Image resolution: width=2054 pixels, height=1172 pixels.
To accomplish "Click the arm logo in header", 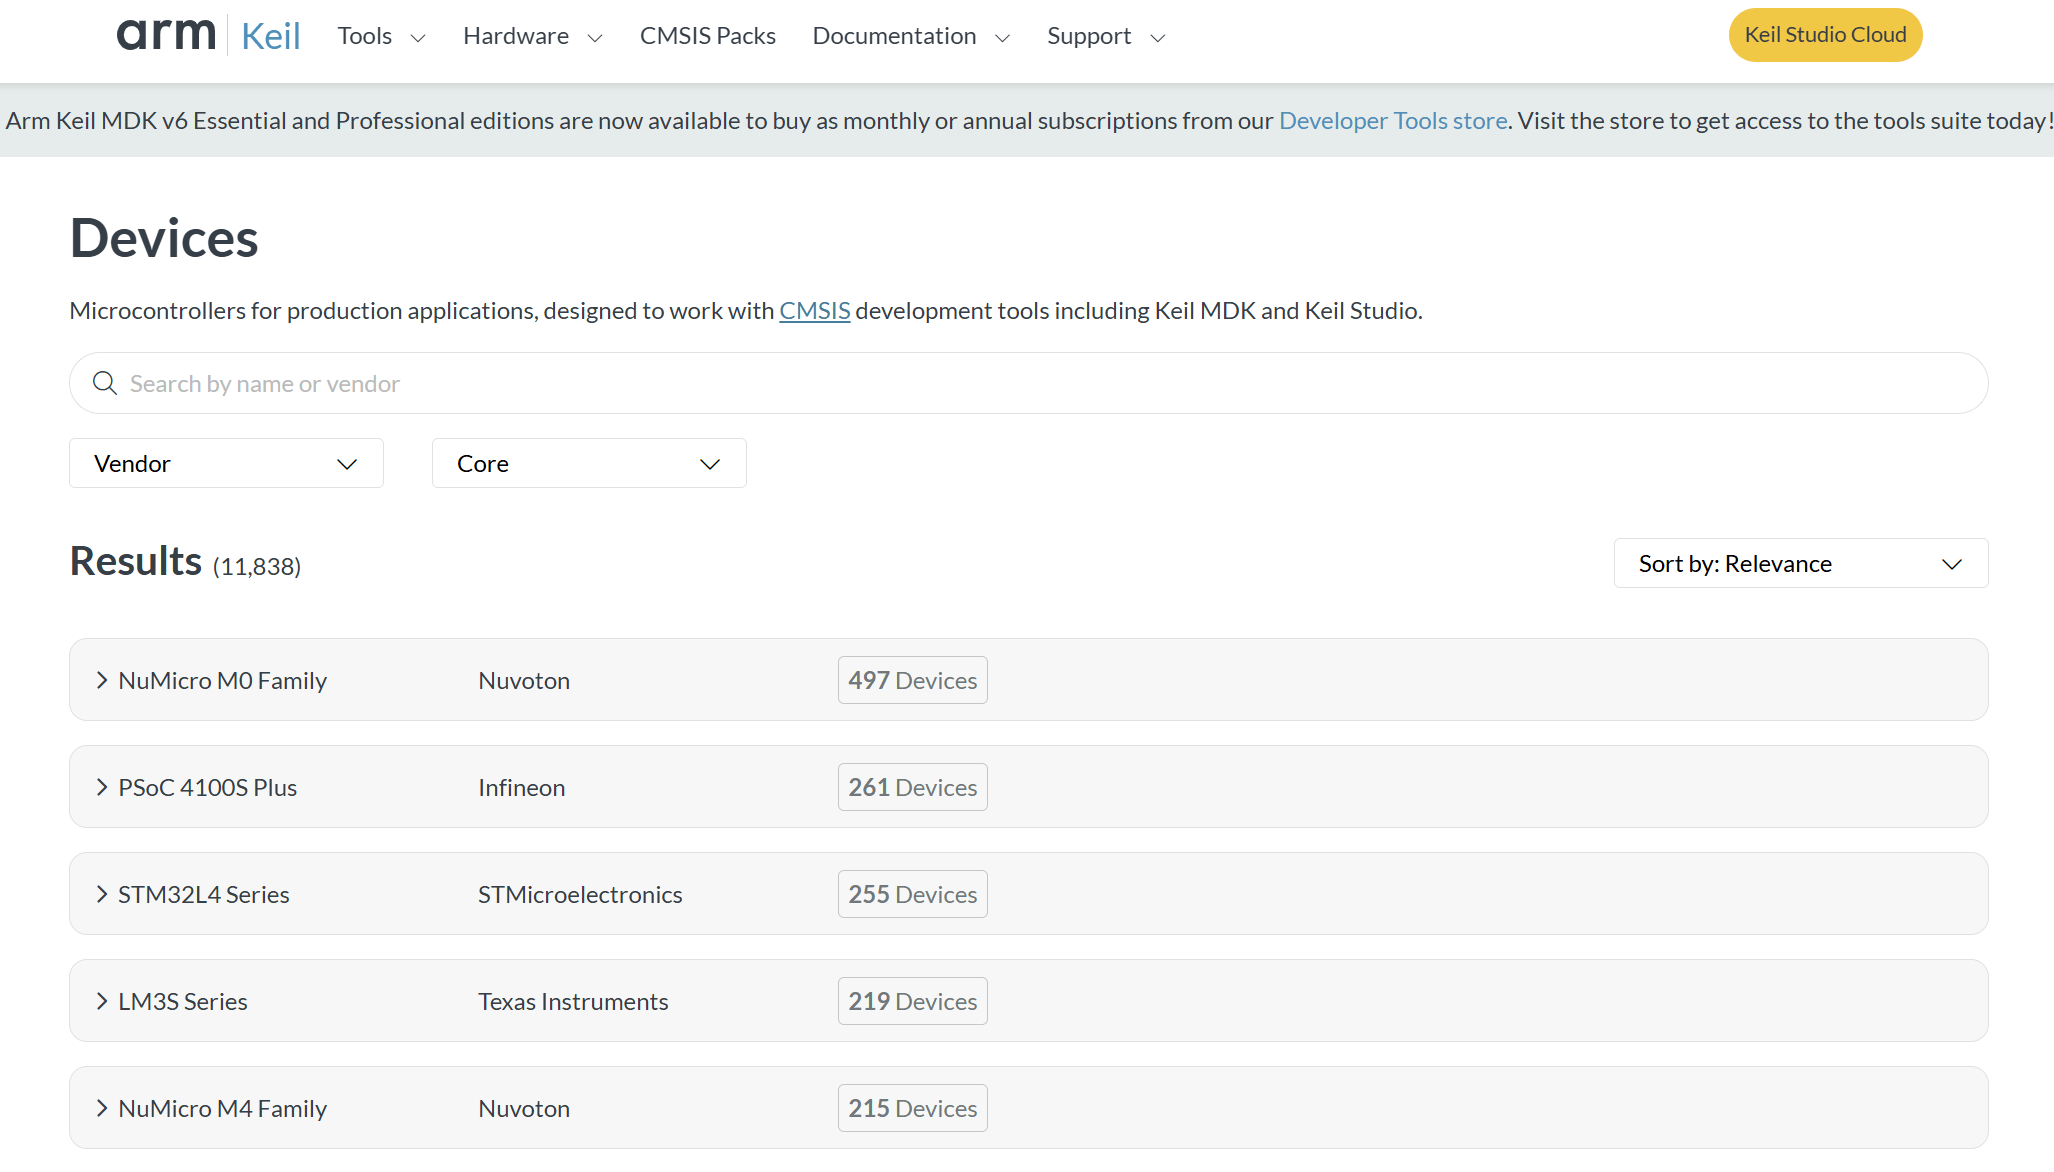I will click(x=166, y=35).
